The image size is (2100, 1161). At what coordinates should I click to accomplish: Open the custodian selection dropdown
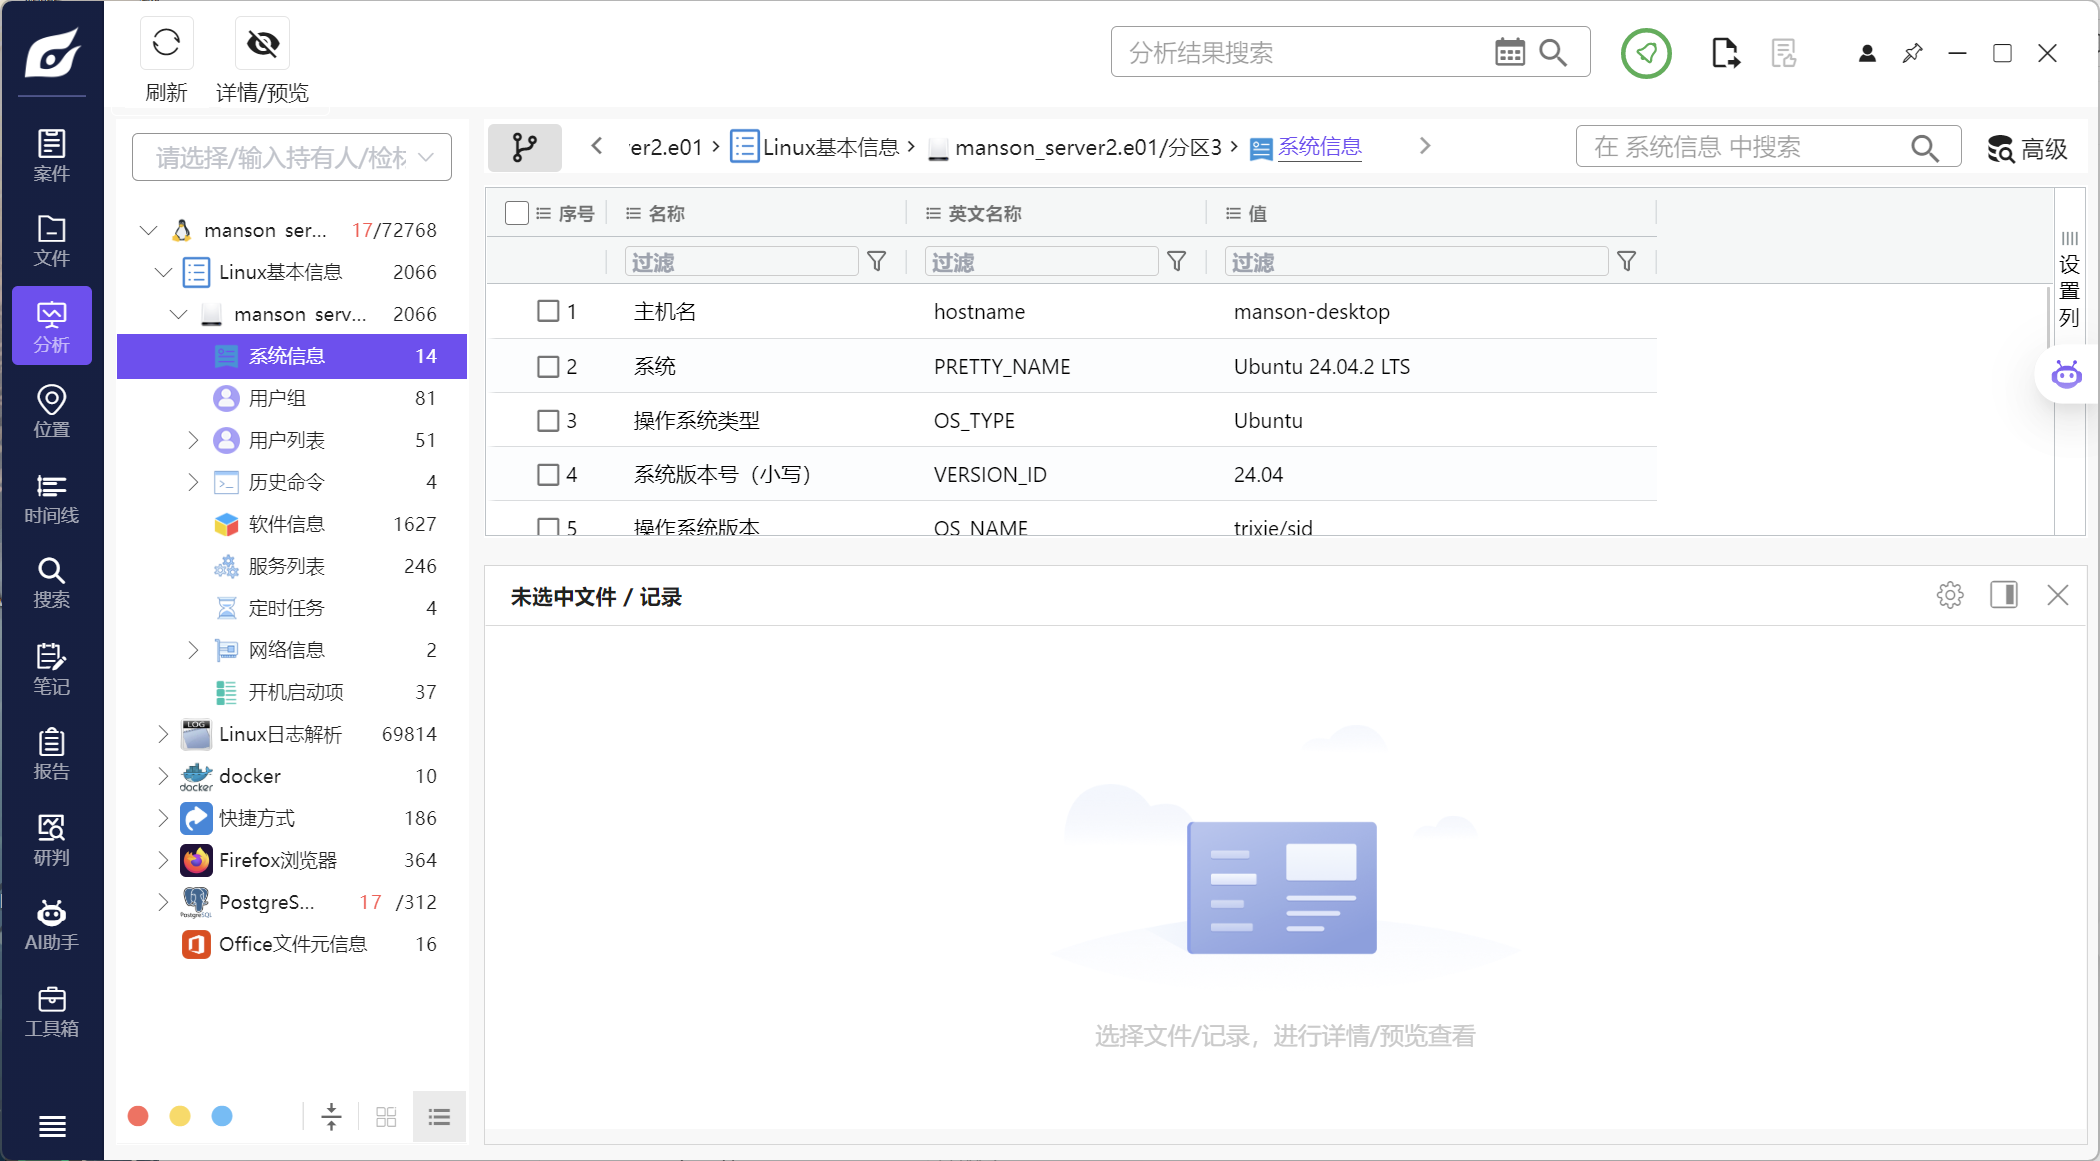(292, 157)
